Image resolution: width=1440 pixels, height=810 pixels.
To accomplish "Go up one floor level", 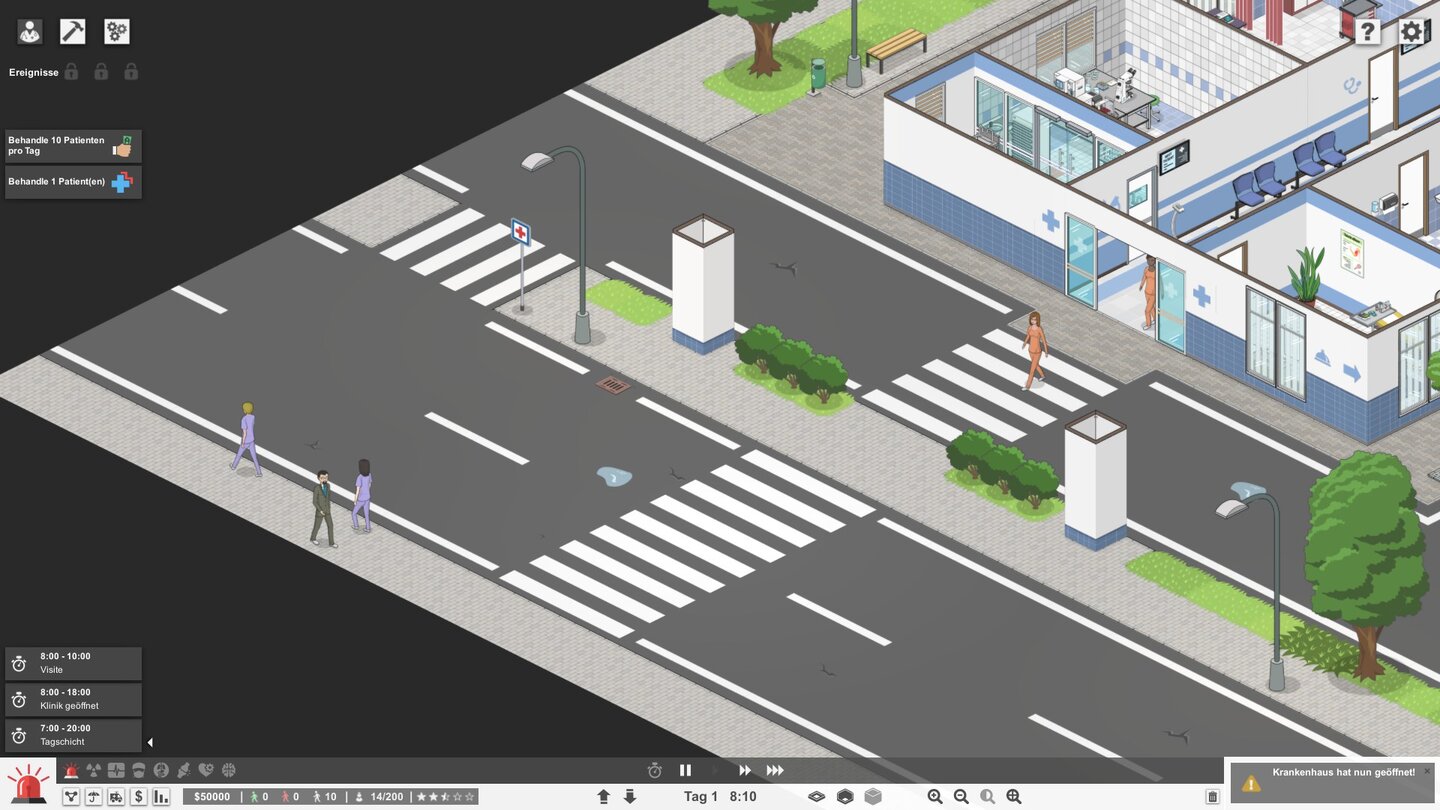I will pyautogui.click(x=603, y=797).
